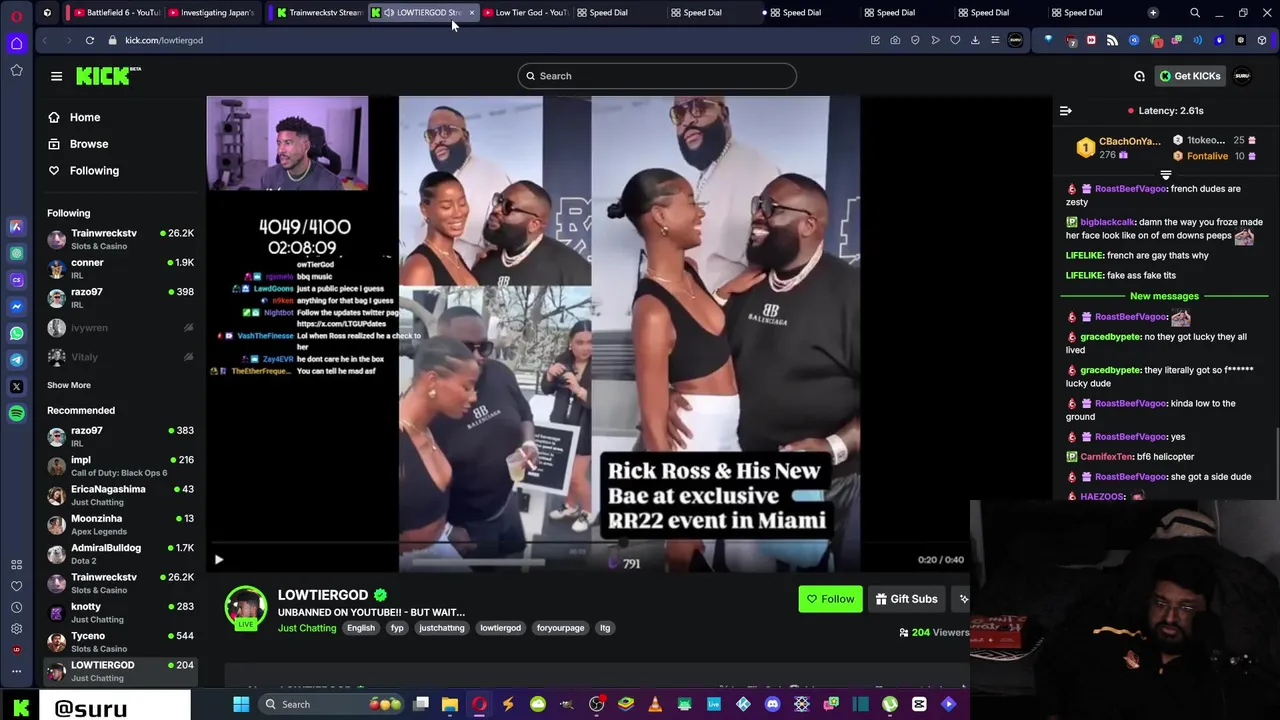The image size is (1280, 720).
Task: Click the Opera menu icon
Action: pyautogui.click(x=16, y=16)
